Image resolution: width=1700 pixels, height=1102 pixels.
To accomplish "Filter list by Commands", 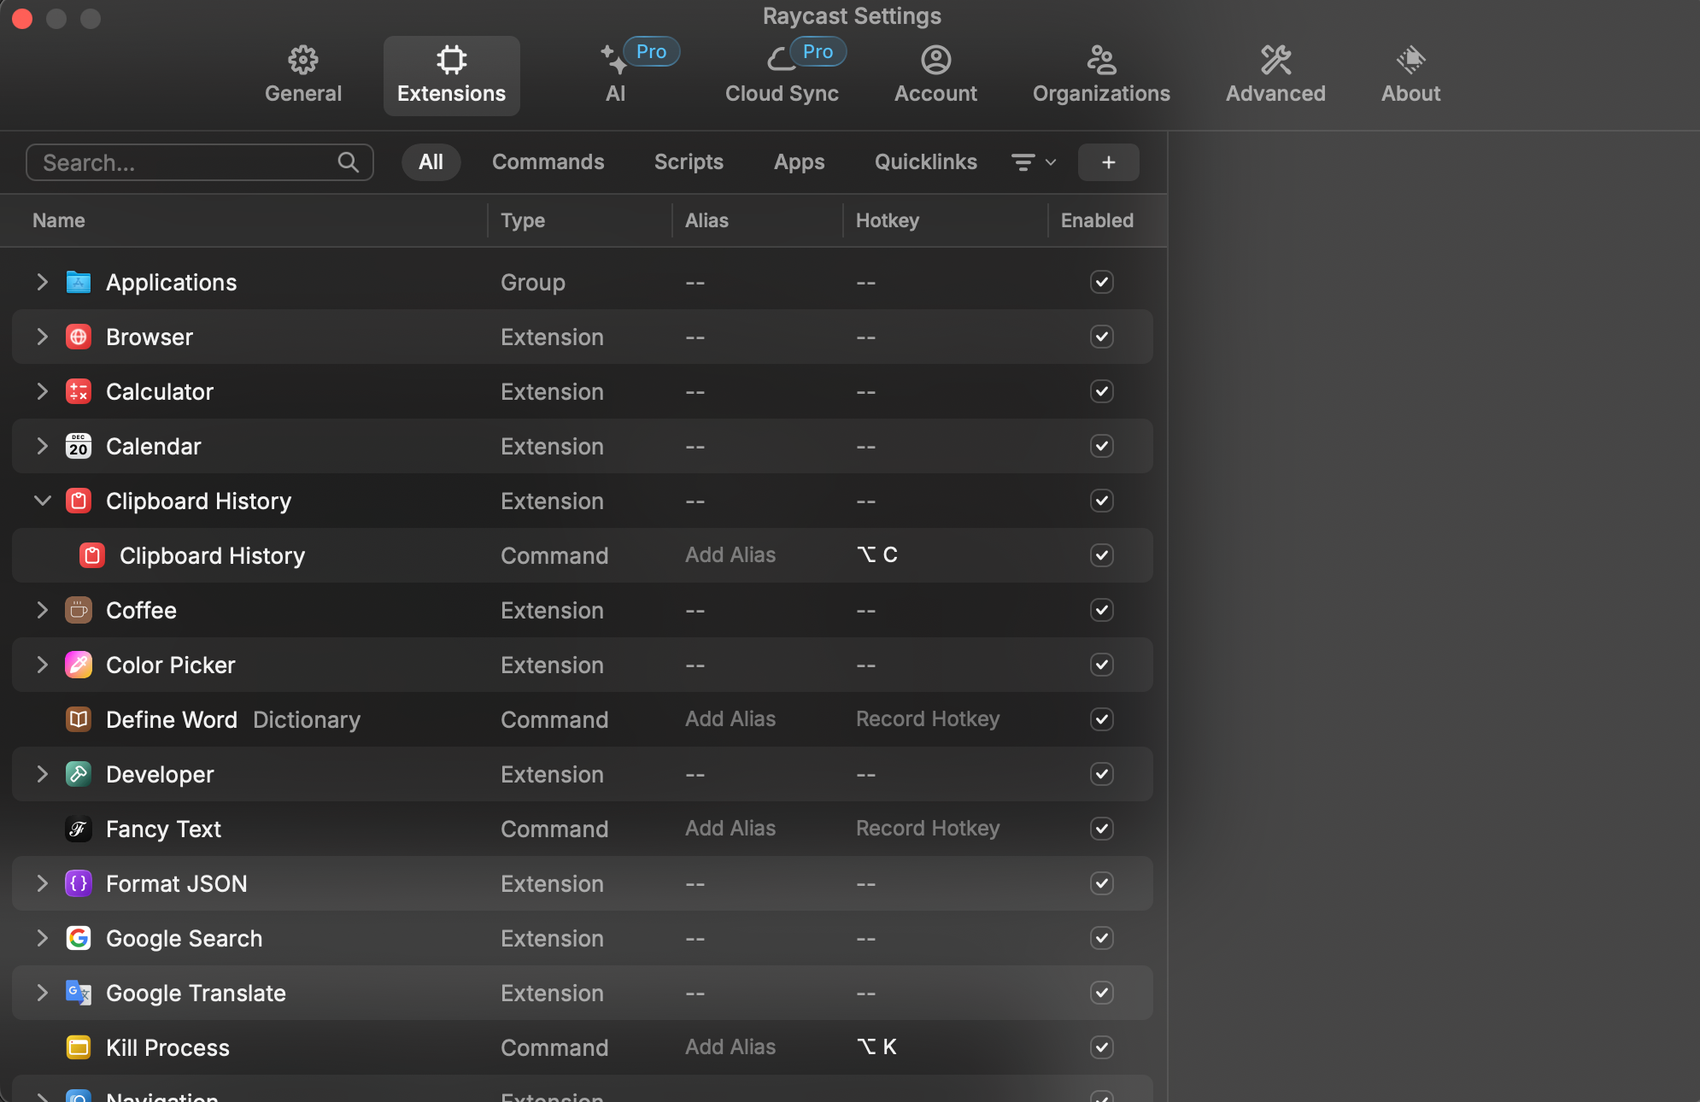I will [x=548, y=162].
